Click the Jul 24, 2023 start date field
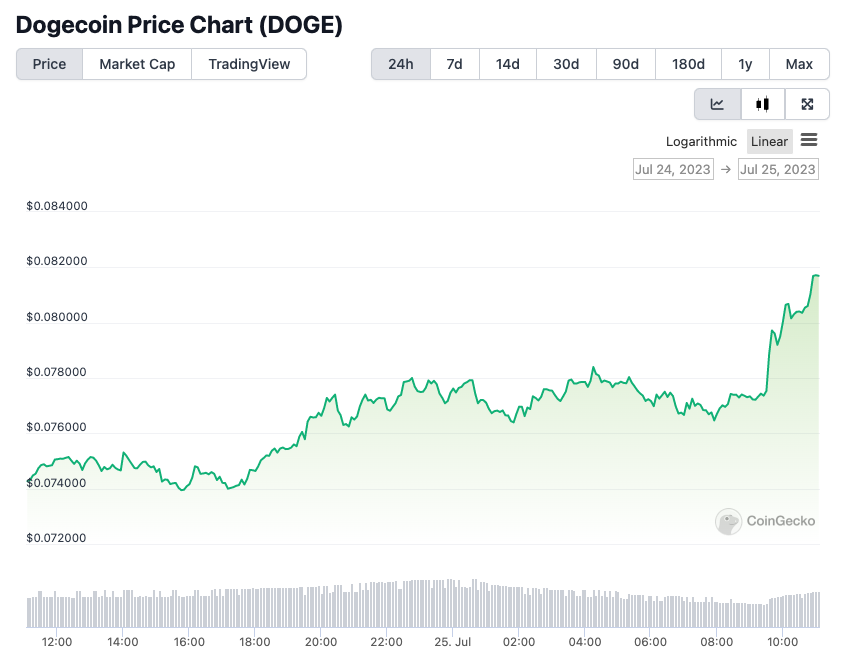This screenshot has height=668, width=844. tap(673, 169)
